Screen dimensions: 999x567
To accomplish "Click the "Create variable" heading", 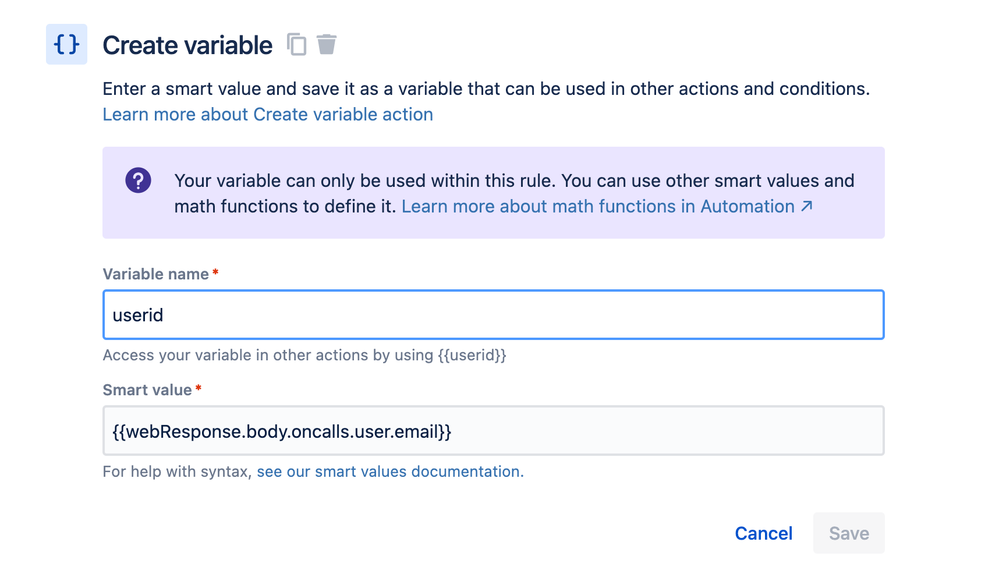I will 188,45.
